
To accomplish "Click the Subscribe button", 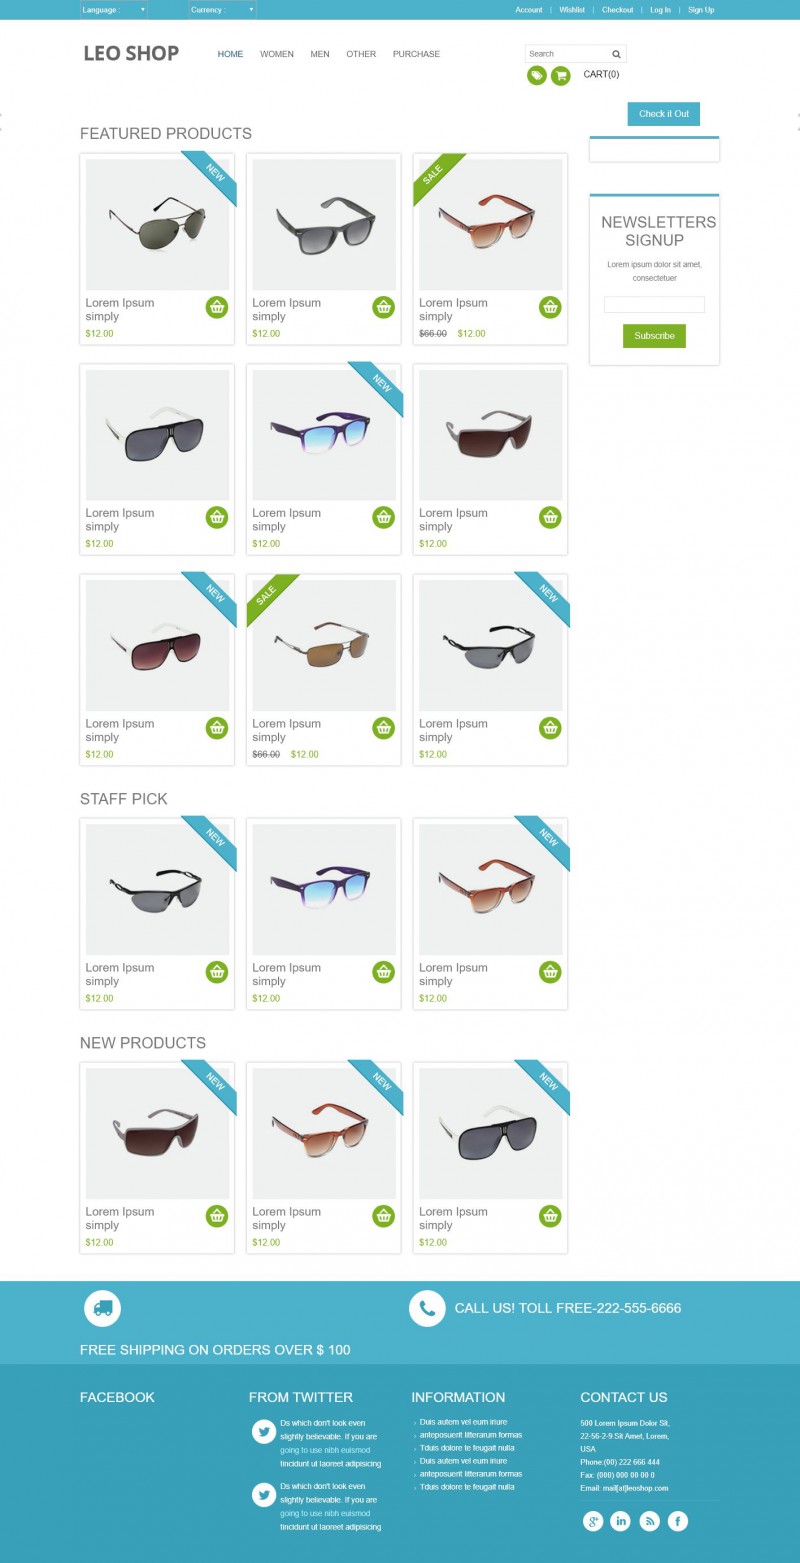I will click(x=654, y=336).
